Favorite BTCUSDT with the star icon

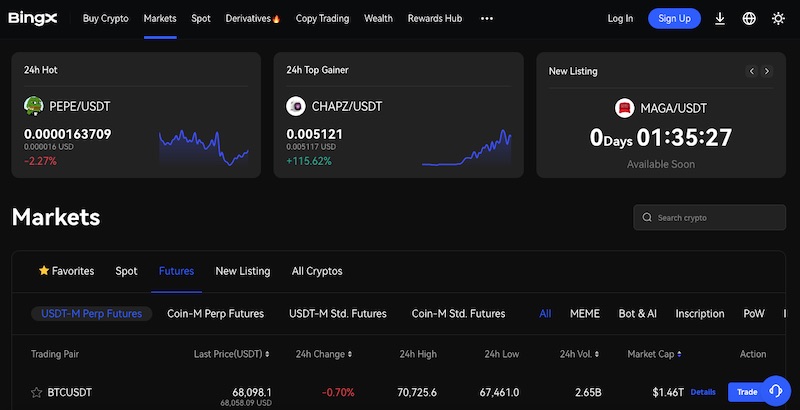point(37,392)
